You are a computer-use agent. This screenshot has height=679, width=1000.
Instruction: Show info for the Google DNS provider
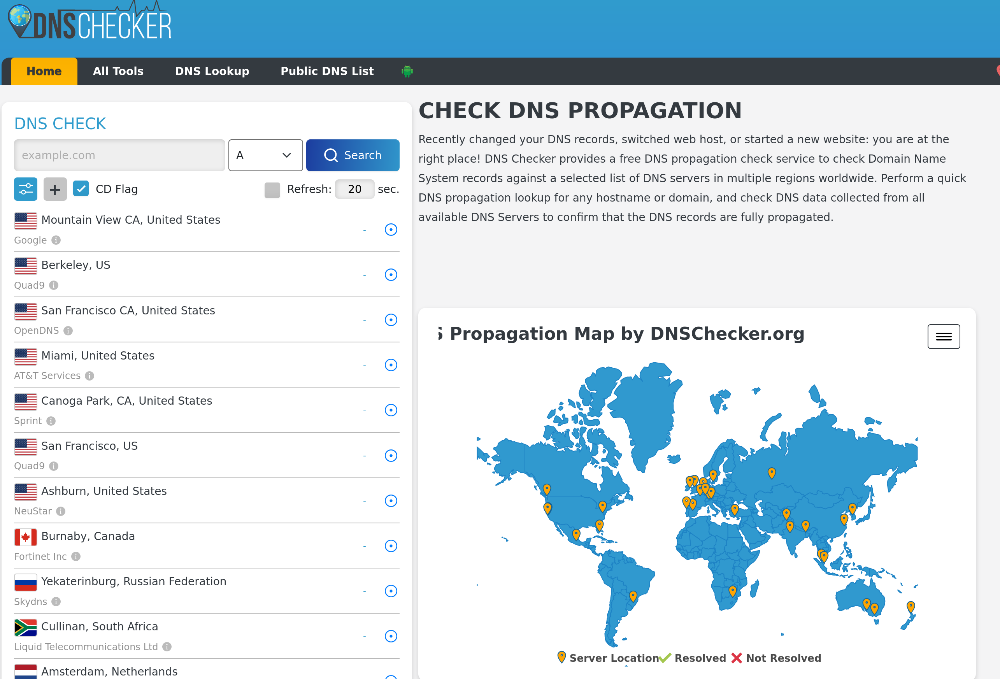[56, 240]
